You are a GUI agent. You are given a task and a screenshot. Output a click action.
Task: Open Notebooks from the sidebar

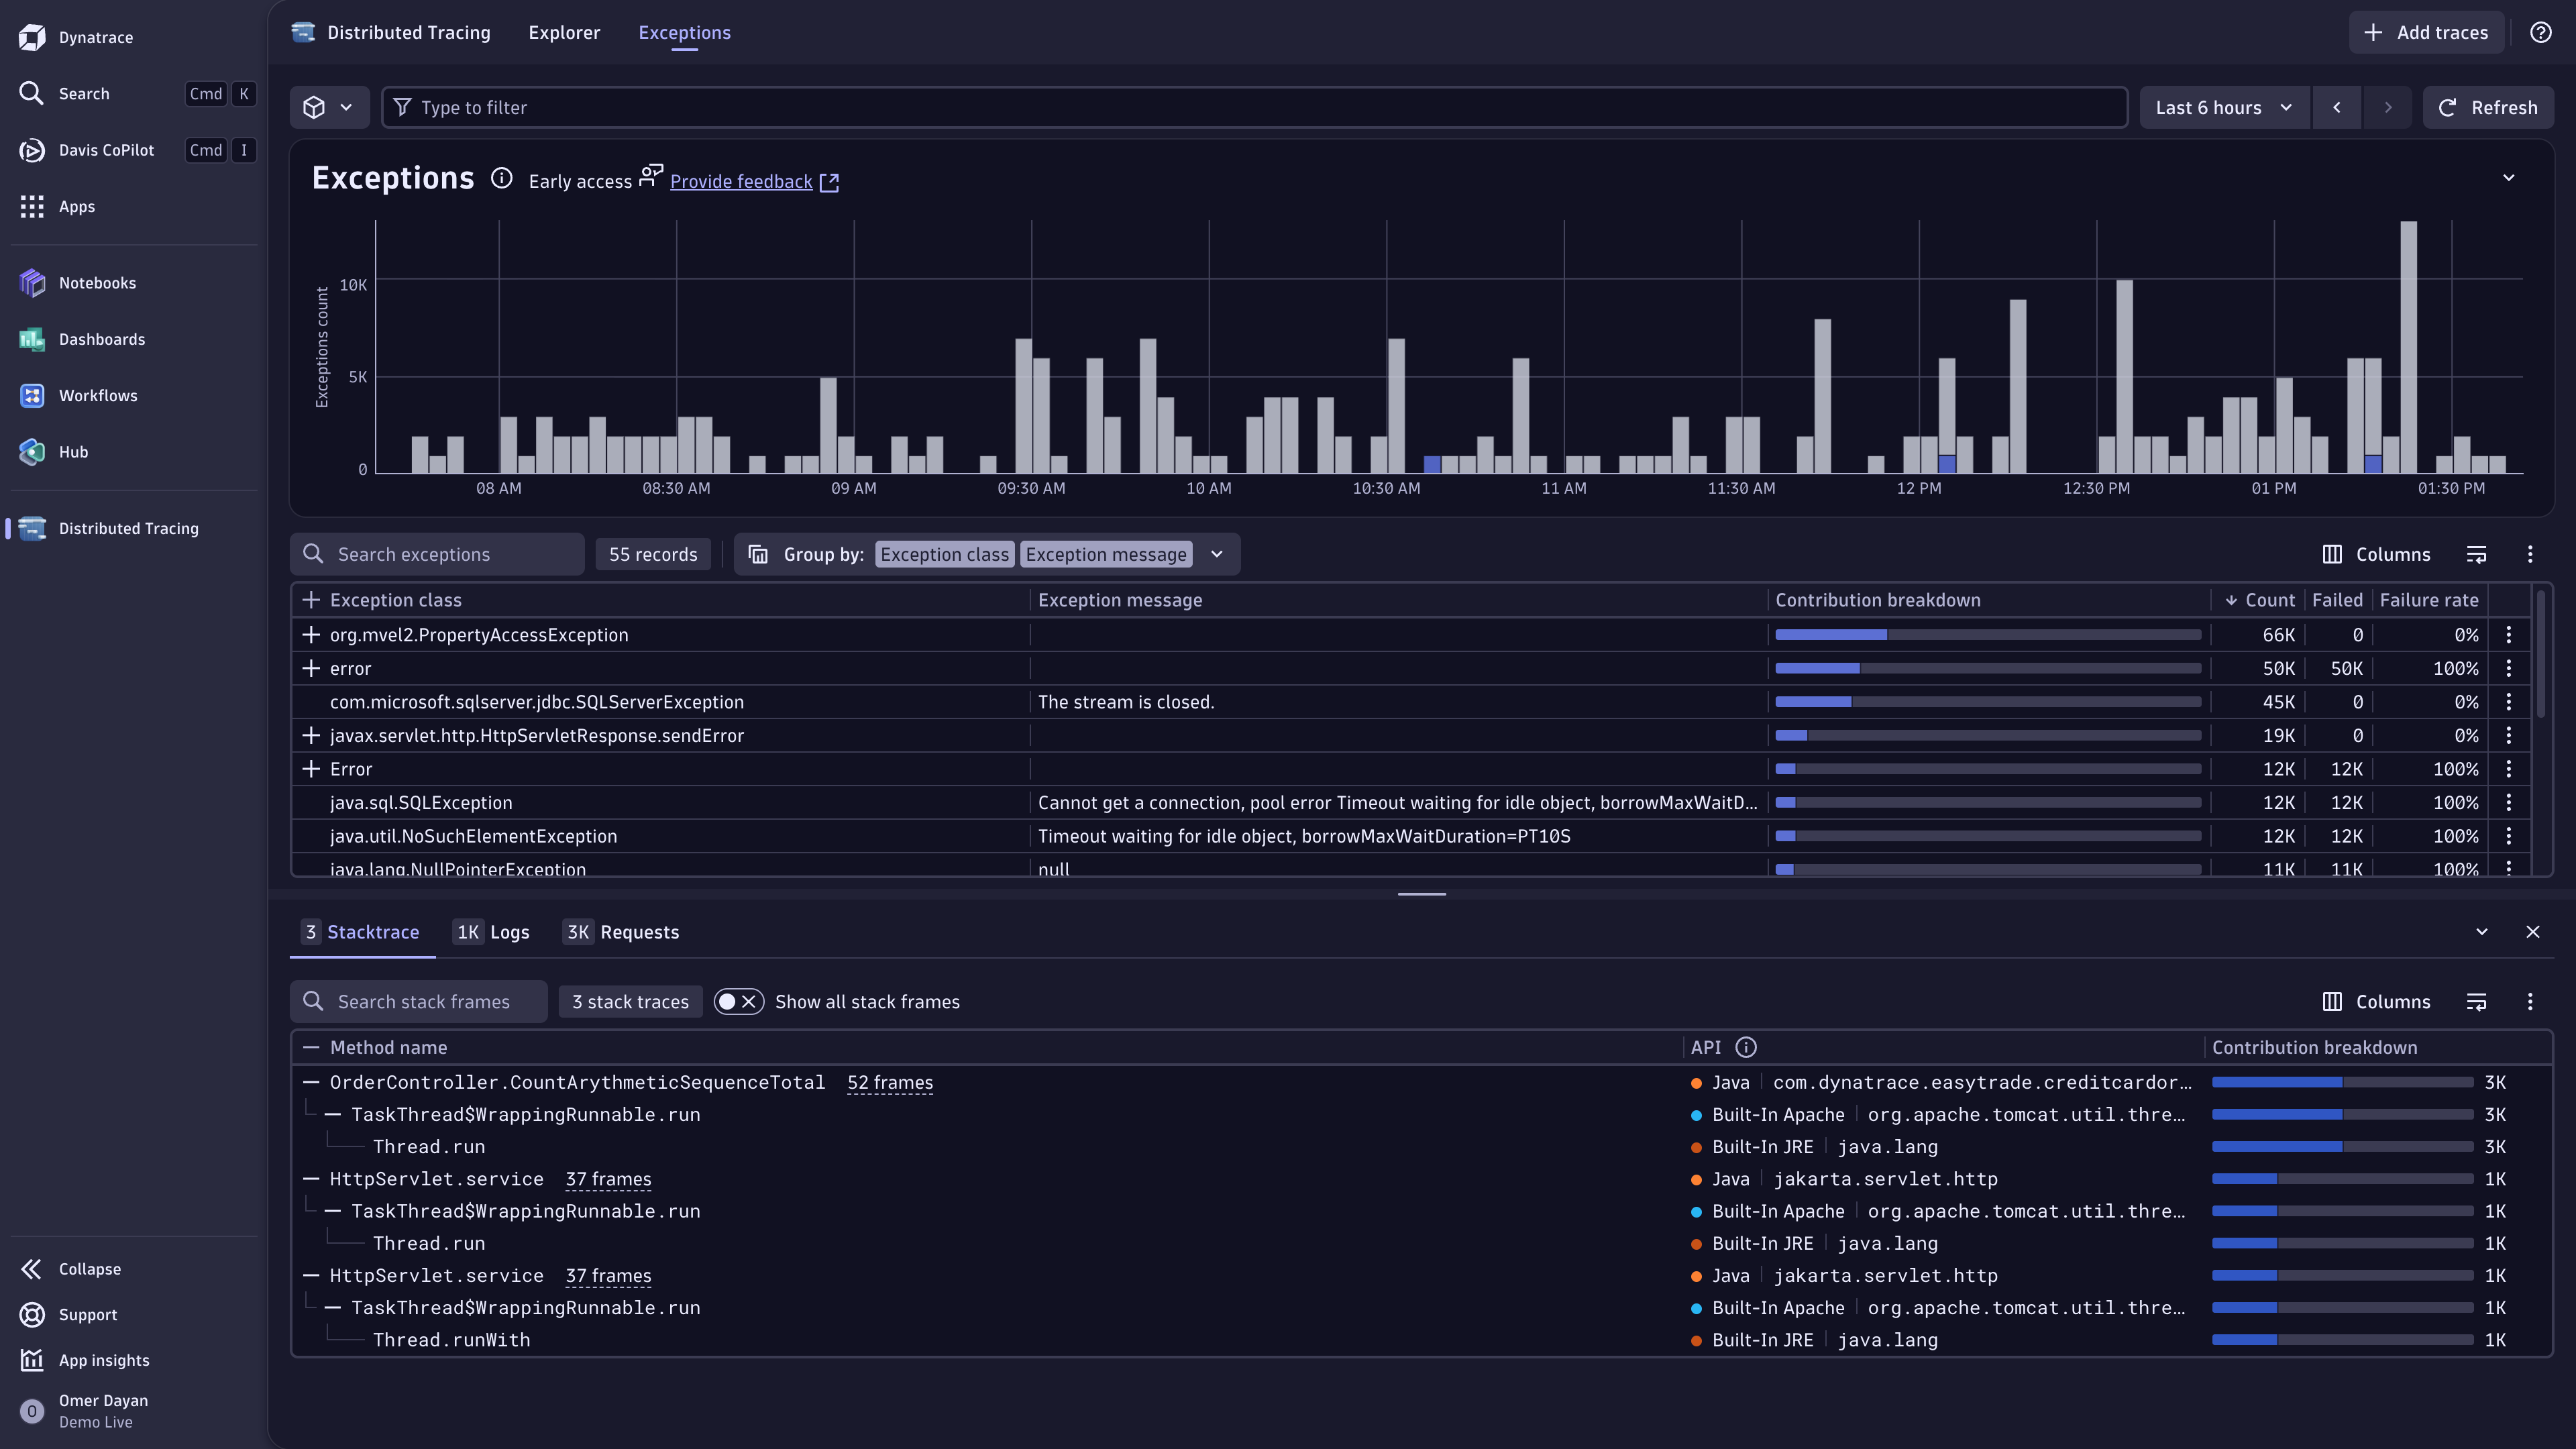(x=97, y=283)
